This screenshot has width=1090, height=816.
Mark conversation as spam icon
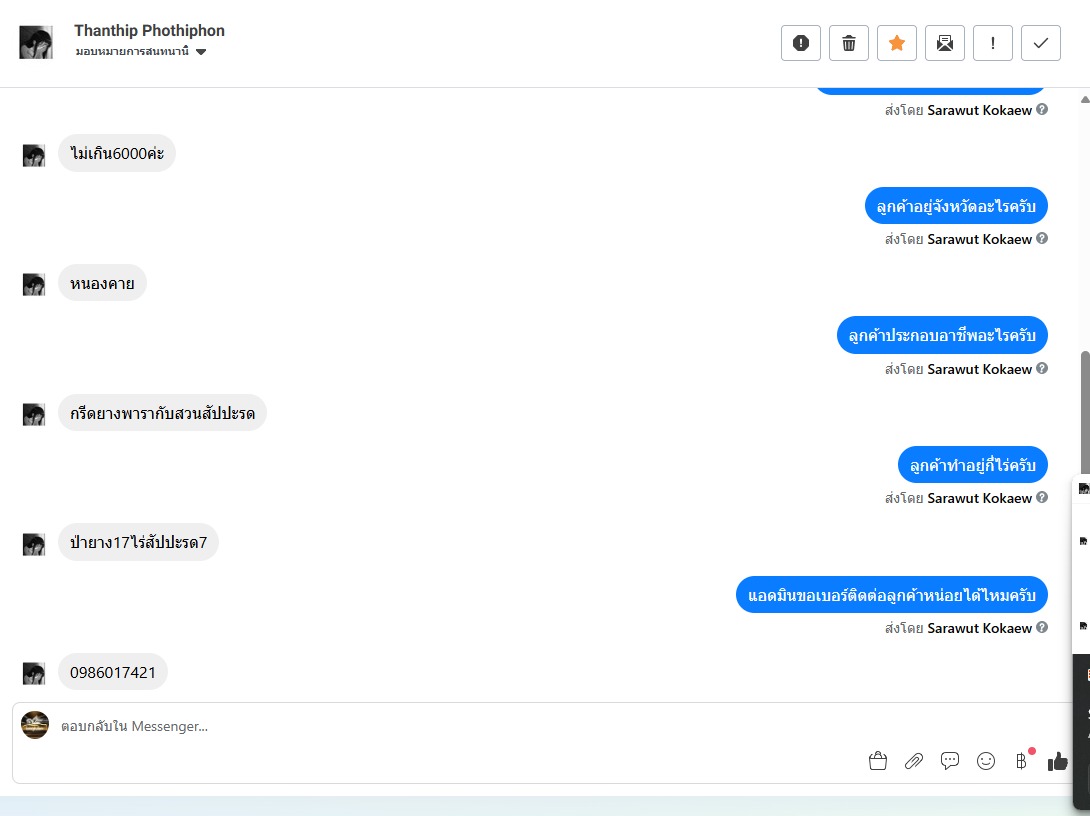tap(800, 43)
